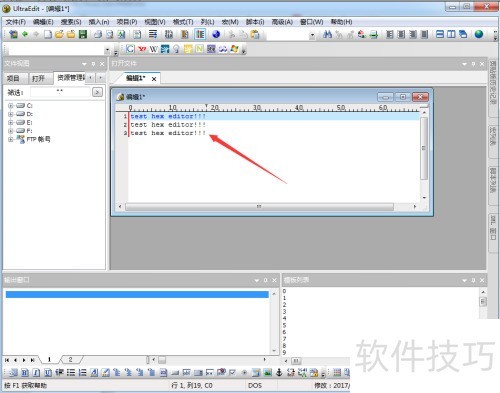The image size is (500, 393).
Task: Expand the FTP 帐号 tree node
Action: [x=11, y=139]
